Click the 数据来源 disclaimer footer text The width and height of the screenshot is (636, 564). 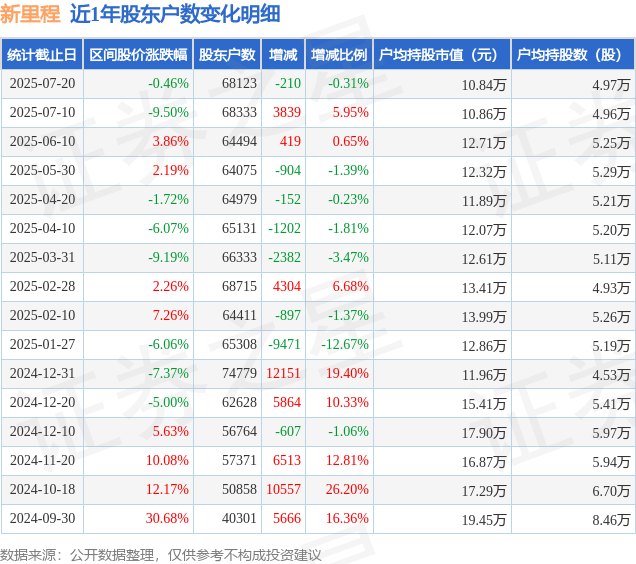(x=161, y=555)
